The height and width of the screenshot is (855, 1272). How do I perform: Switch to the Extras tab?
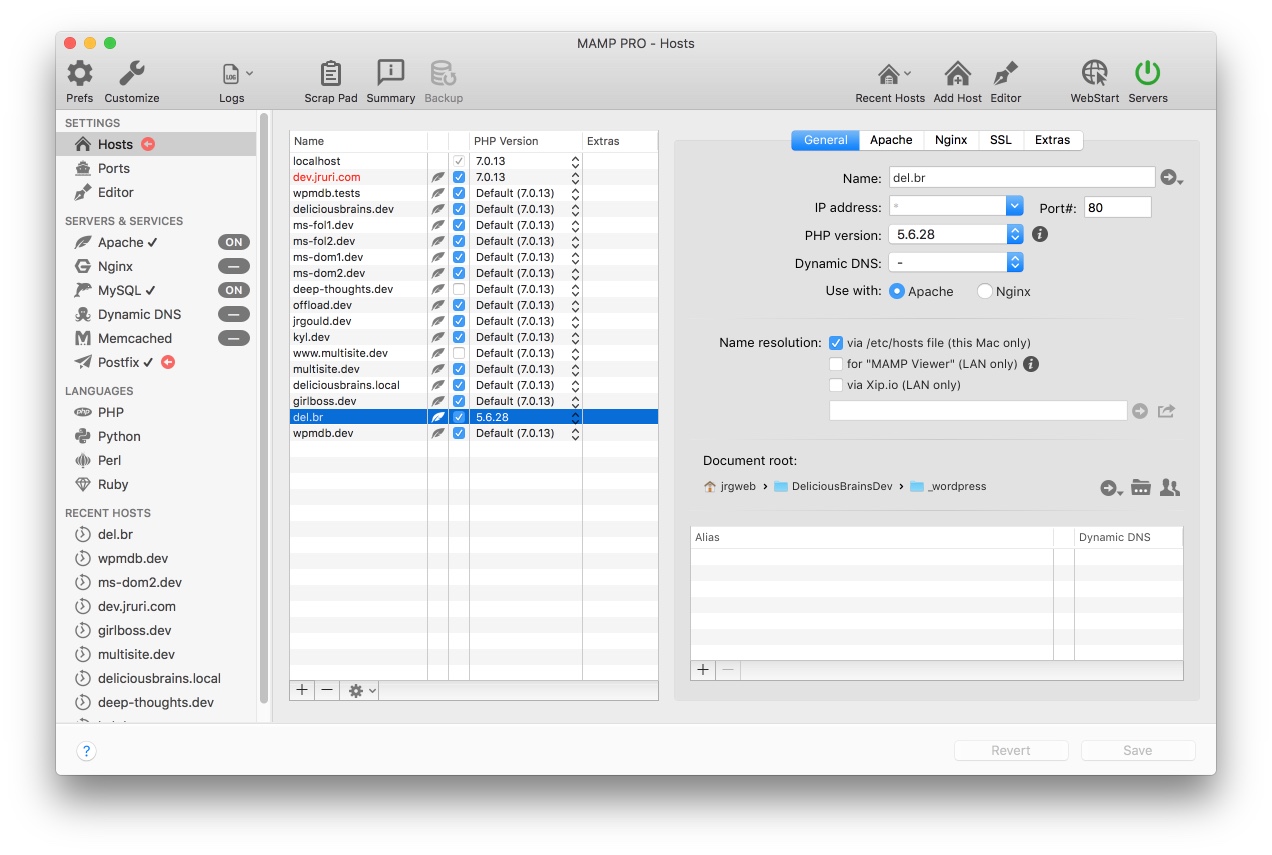[1052, 140]
